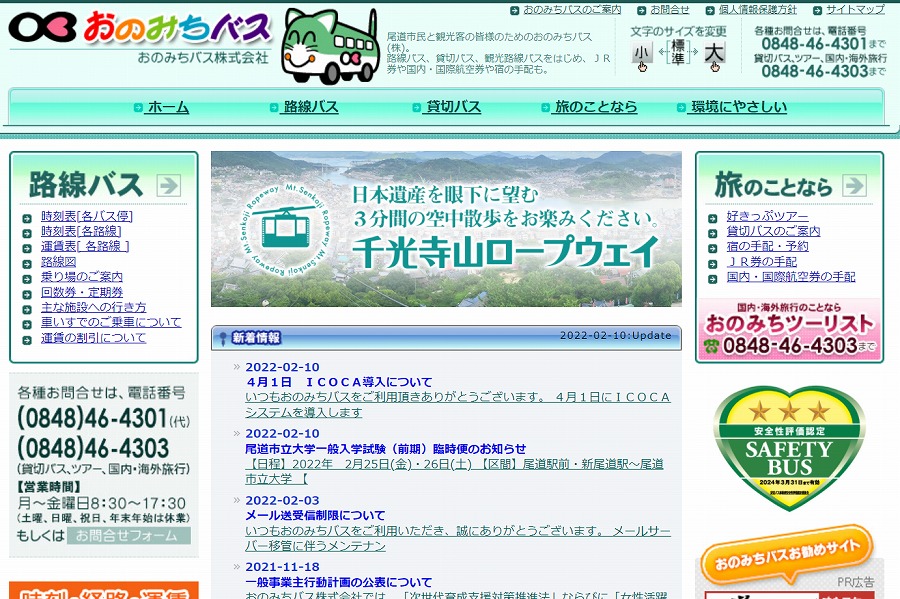The image size is (900, 599).
Task: Click the orange 時刻・経路・運賃 banner
Action: point(104,590)
